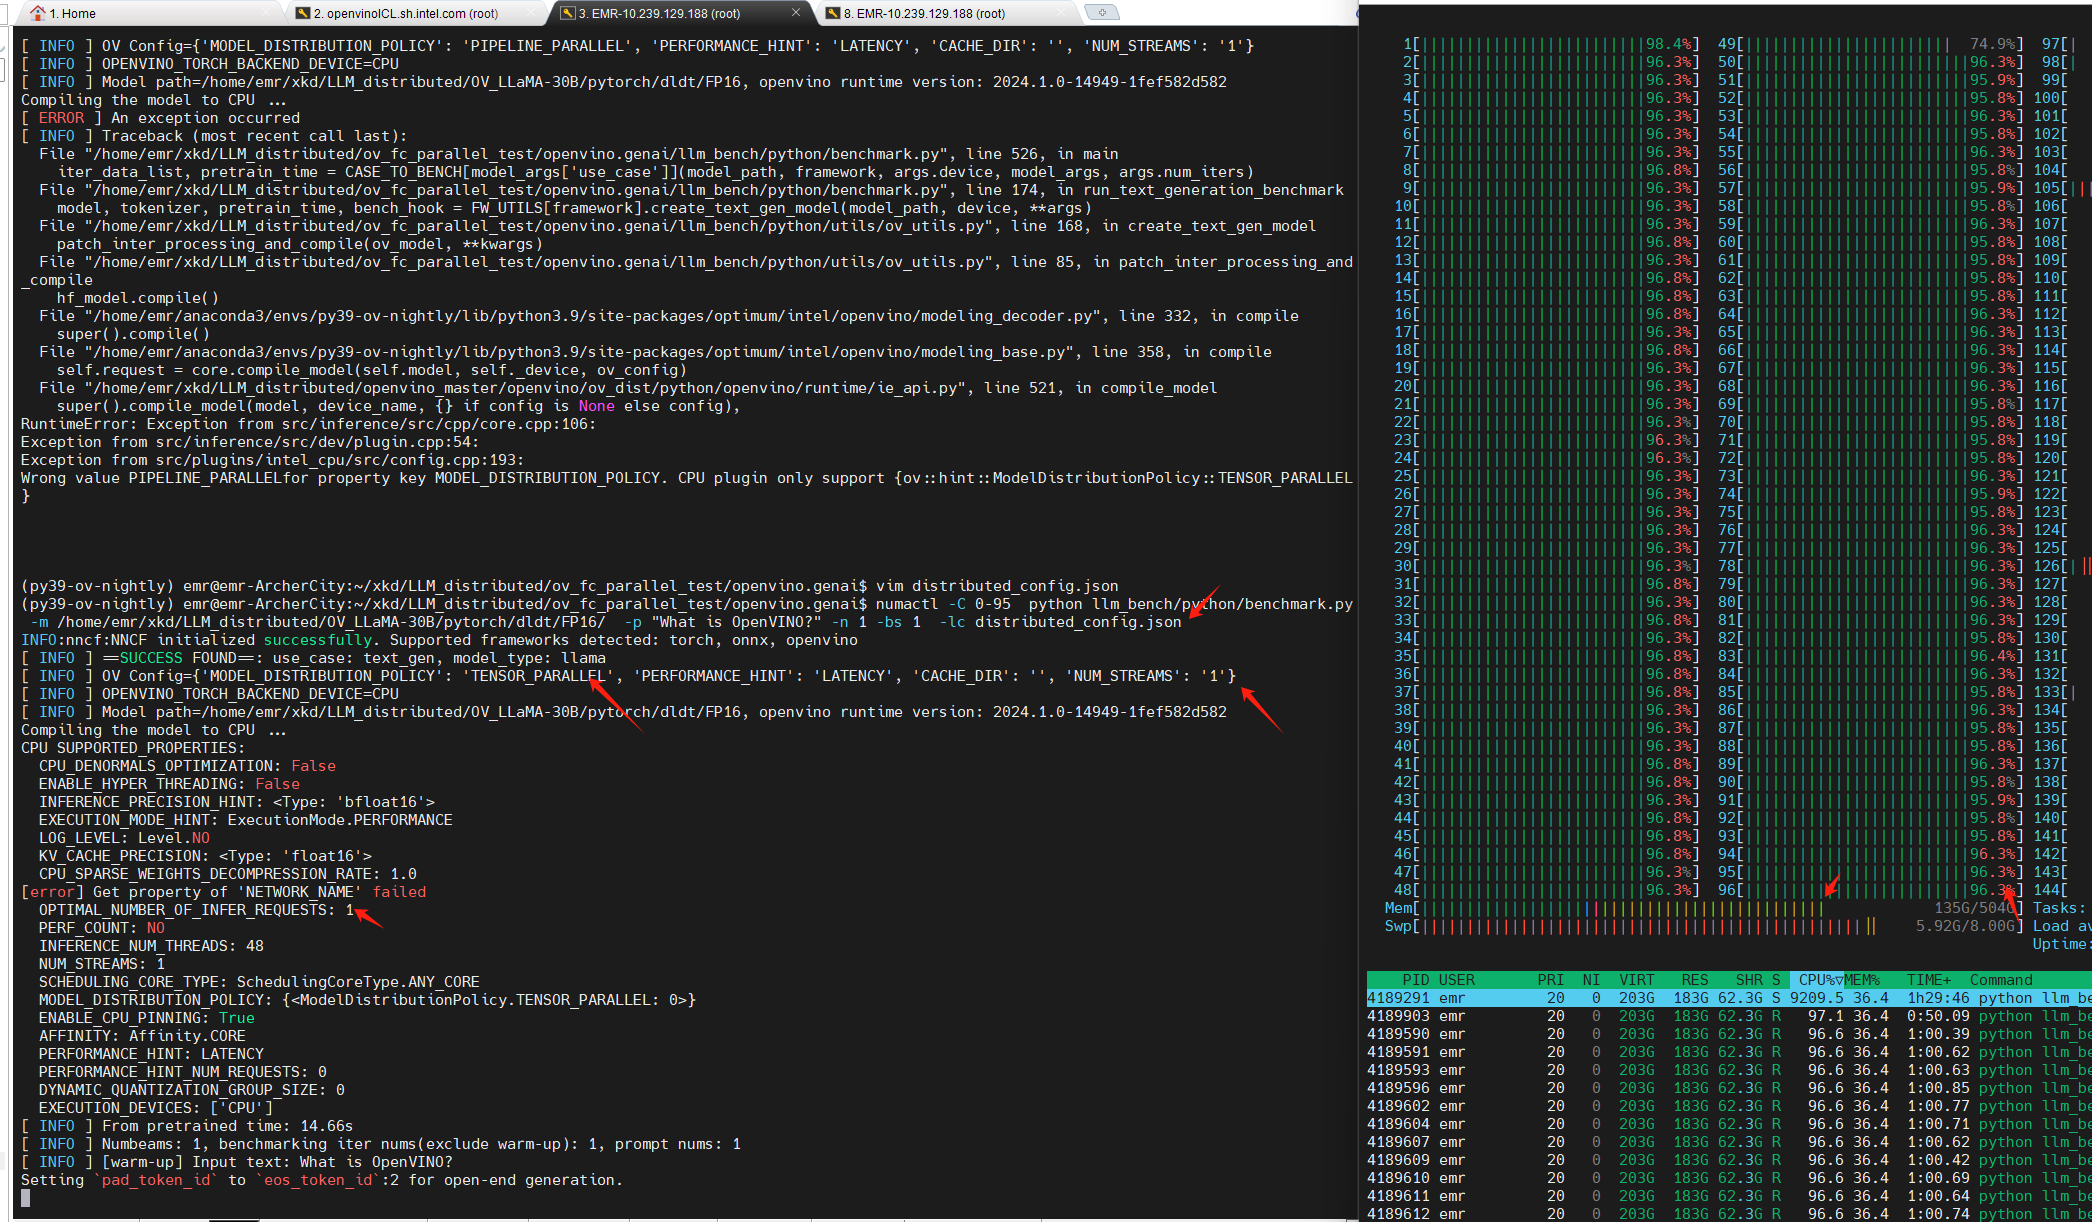The image size is (2092, 1222).
Task: Select htop process row PID 4189291
Action: [x=1729, y=998]
